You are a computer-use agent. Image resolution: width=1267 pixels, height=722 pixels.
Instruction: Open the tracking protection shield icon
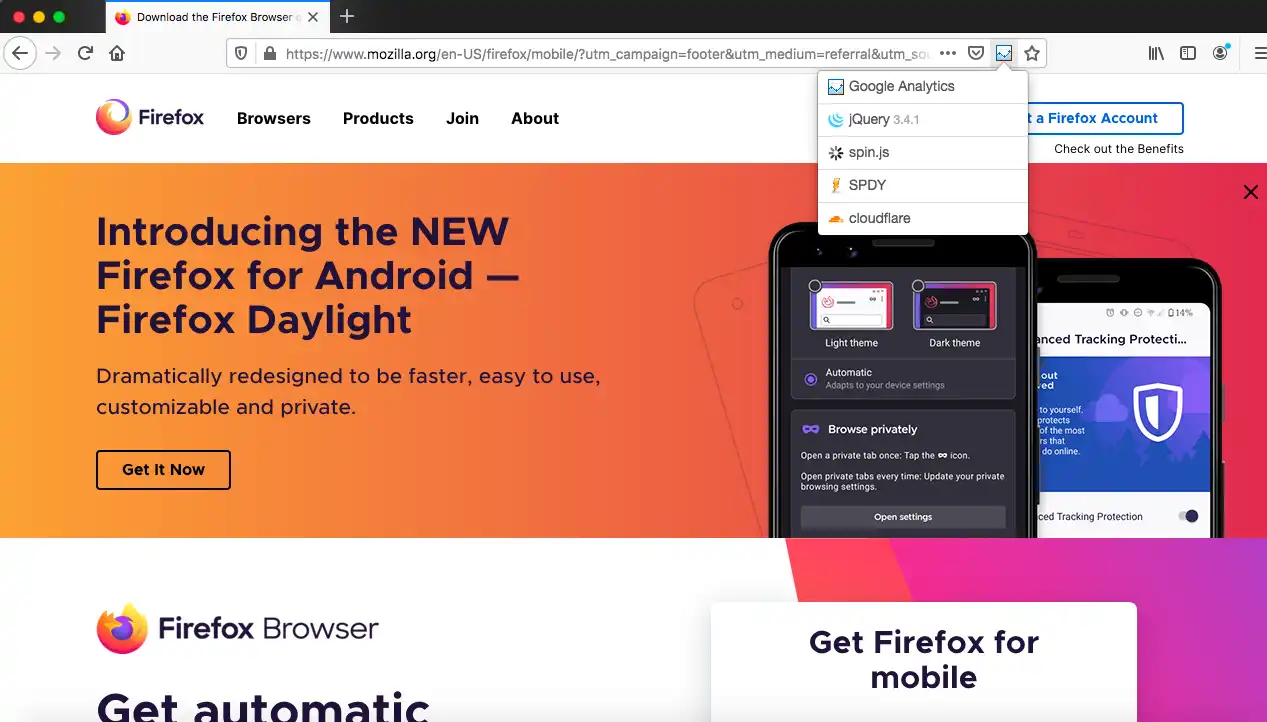click(241, 53)
